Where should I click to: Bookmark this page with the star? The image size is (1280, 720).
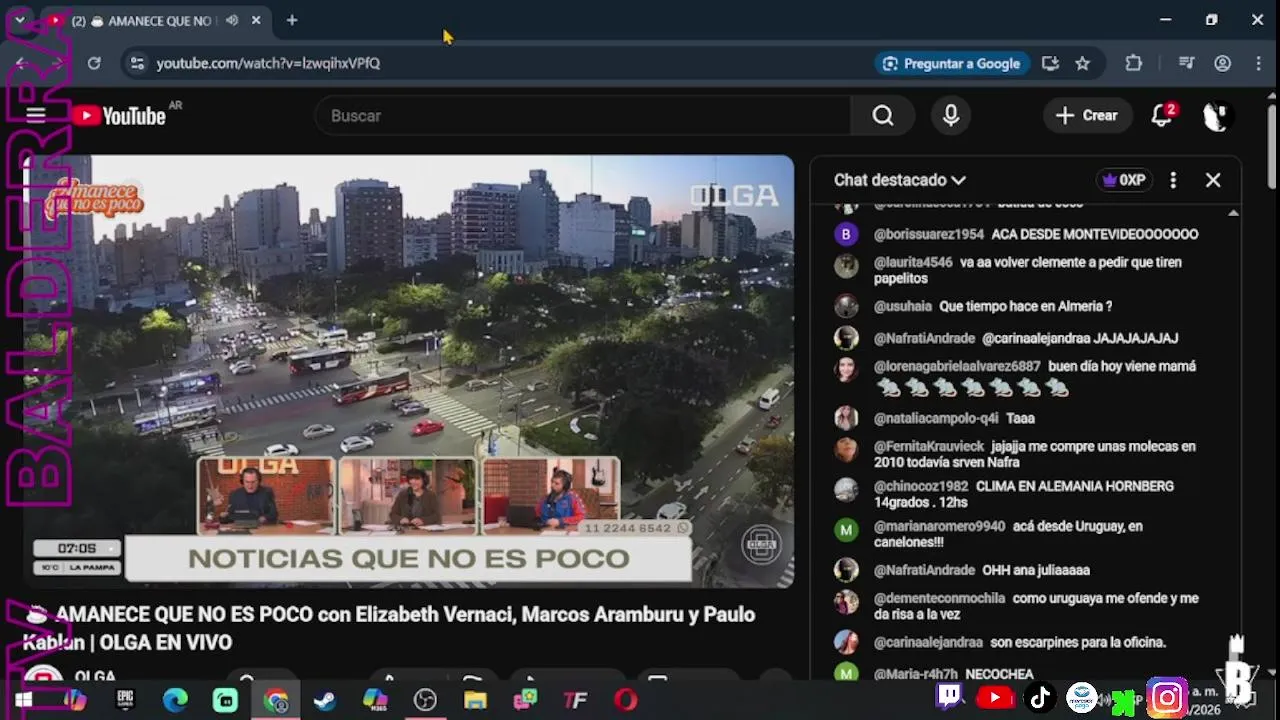click(1082, 63)
